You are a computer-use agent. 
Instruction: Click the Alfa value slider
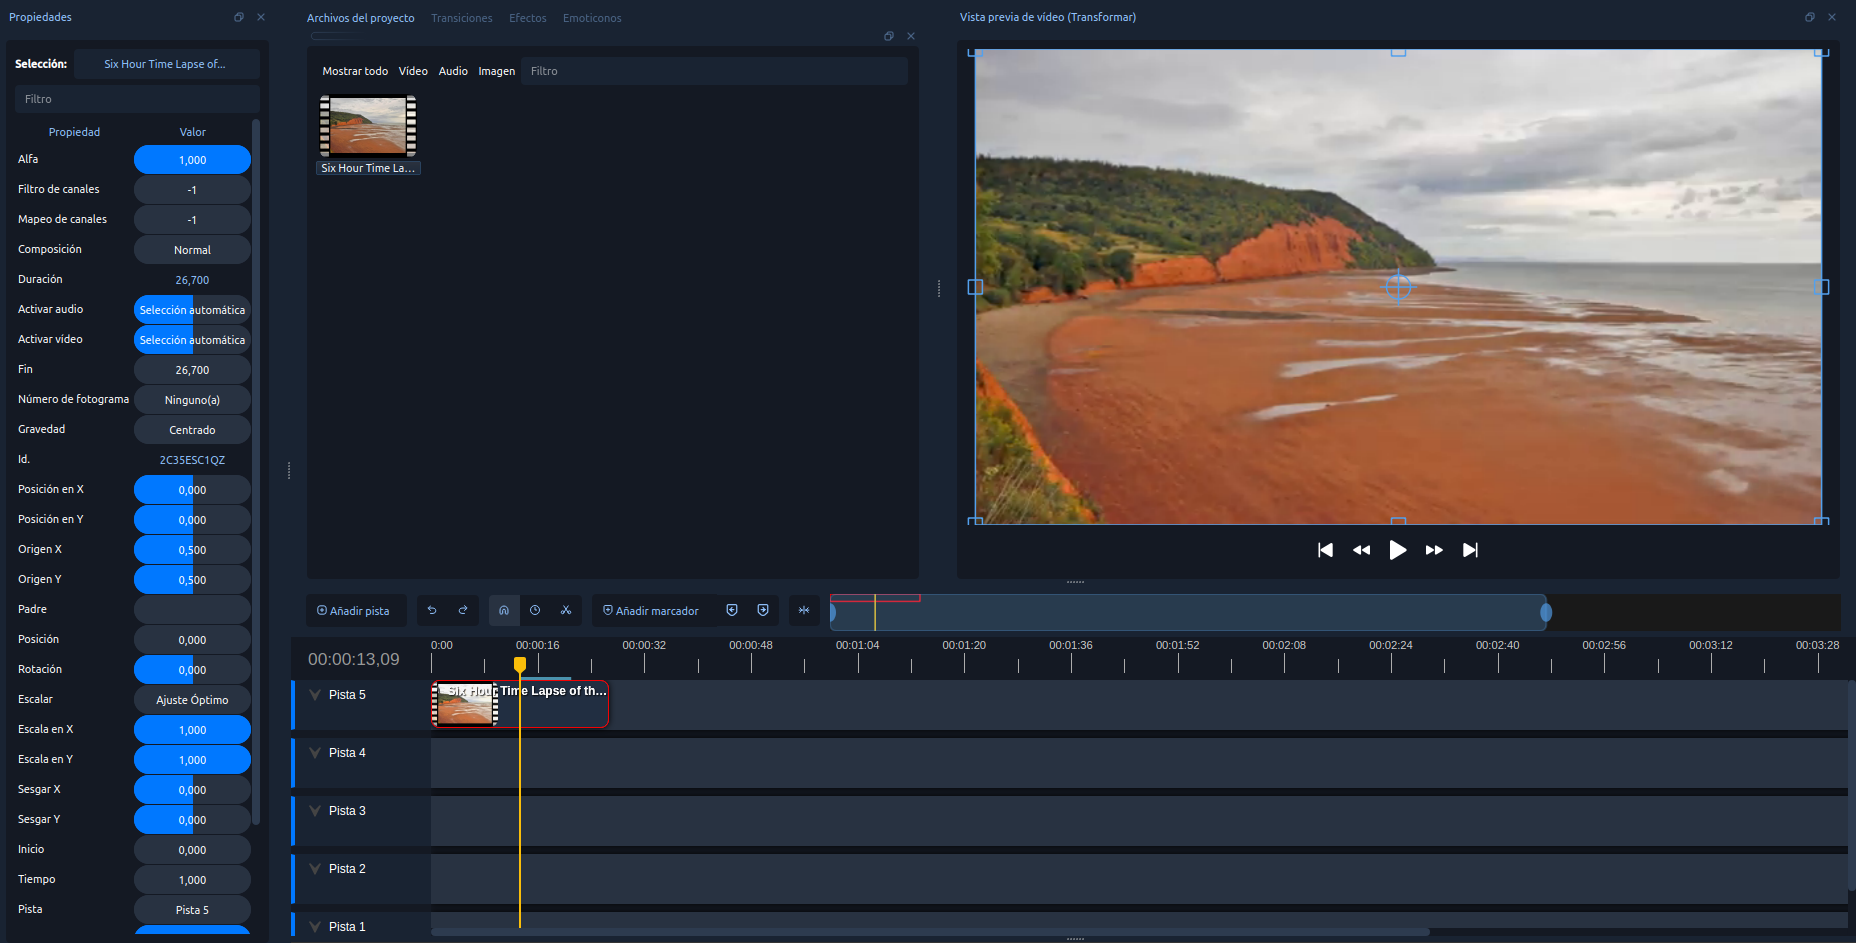coord(192,160)
